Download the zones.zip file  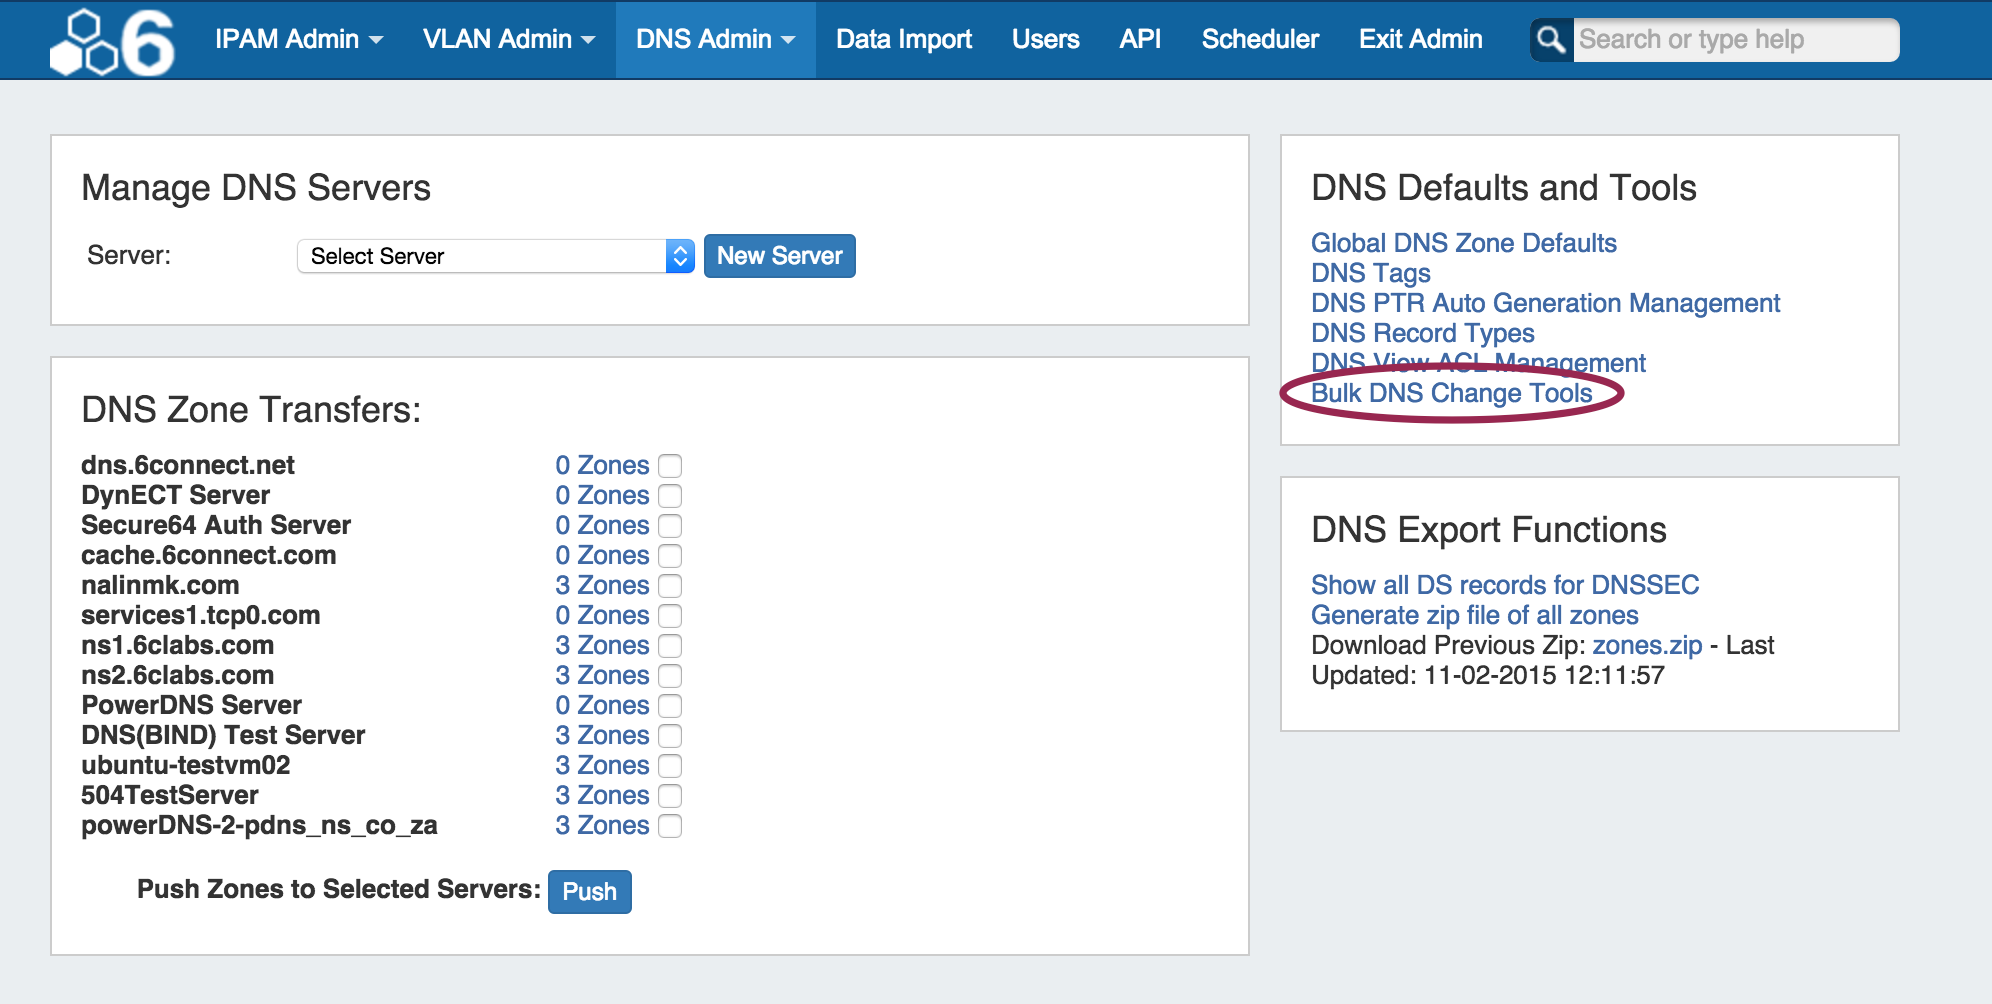pos(1646,645)
